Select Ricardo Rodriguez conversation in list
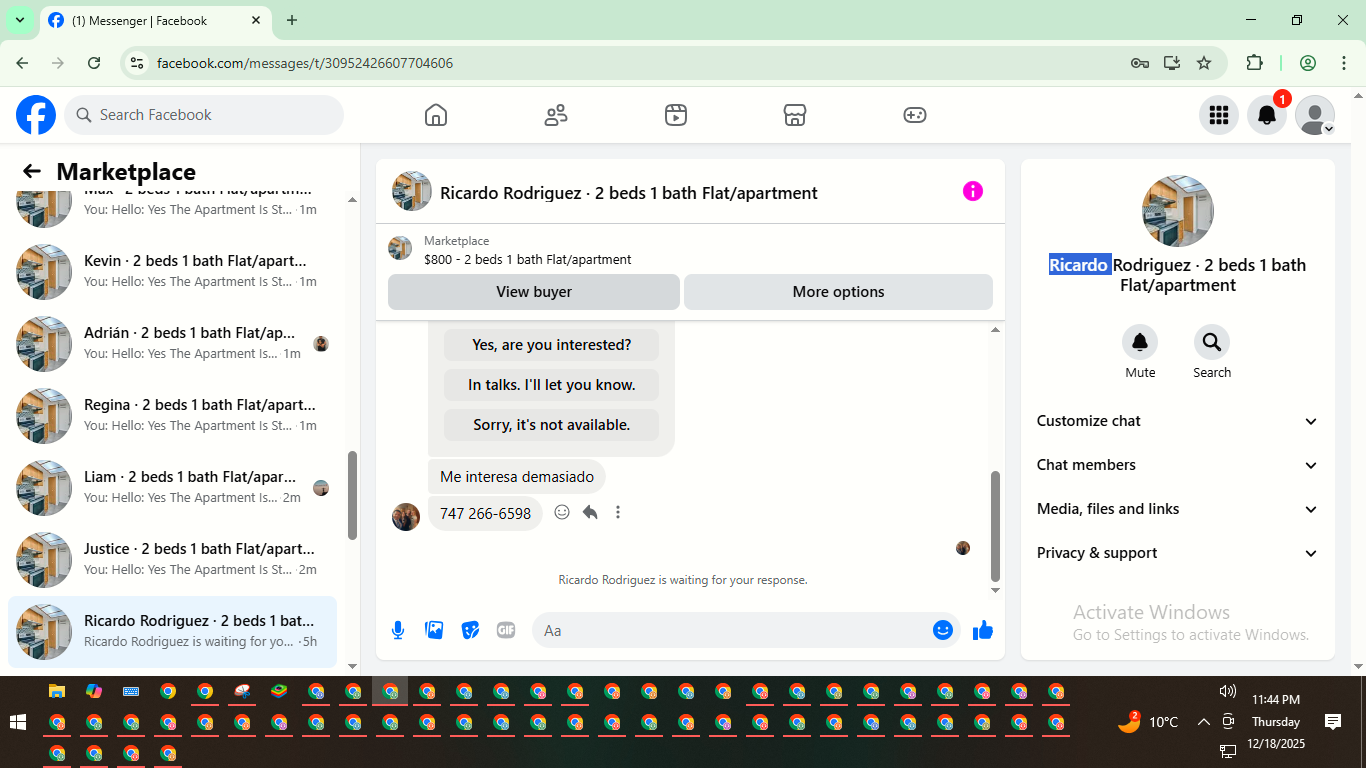This screenshot has width=1366, height=768. click(x=172, y=632)
